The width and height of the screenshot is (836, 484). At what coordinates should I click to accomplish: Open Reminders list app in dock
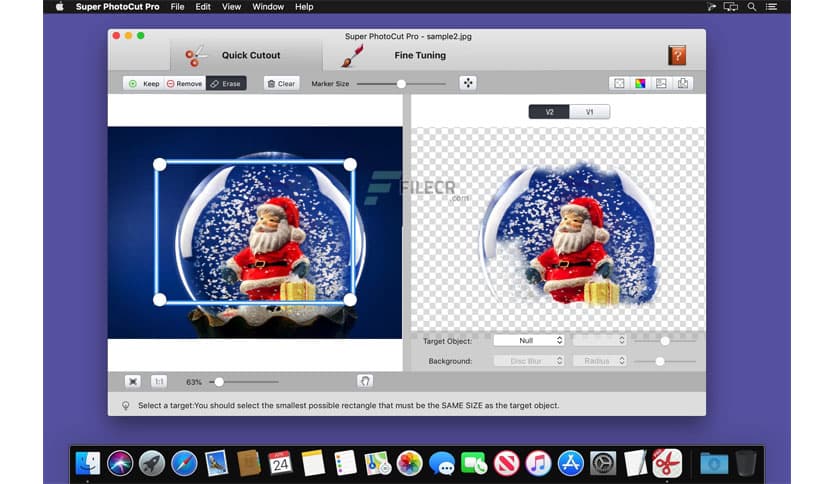(345, 463)
